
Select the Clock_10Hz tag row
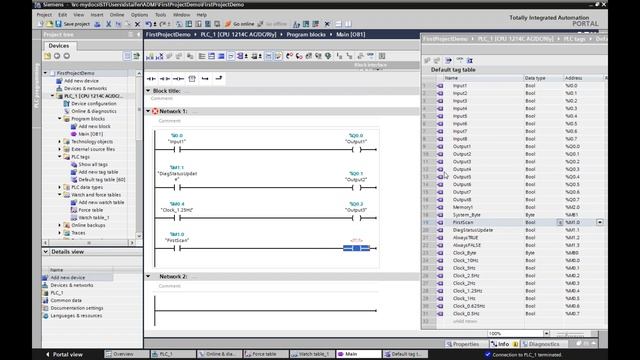coord(513,260)
